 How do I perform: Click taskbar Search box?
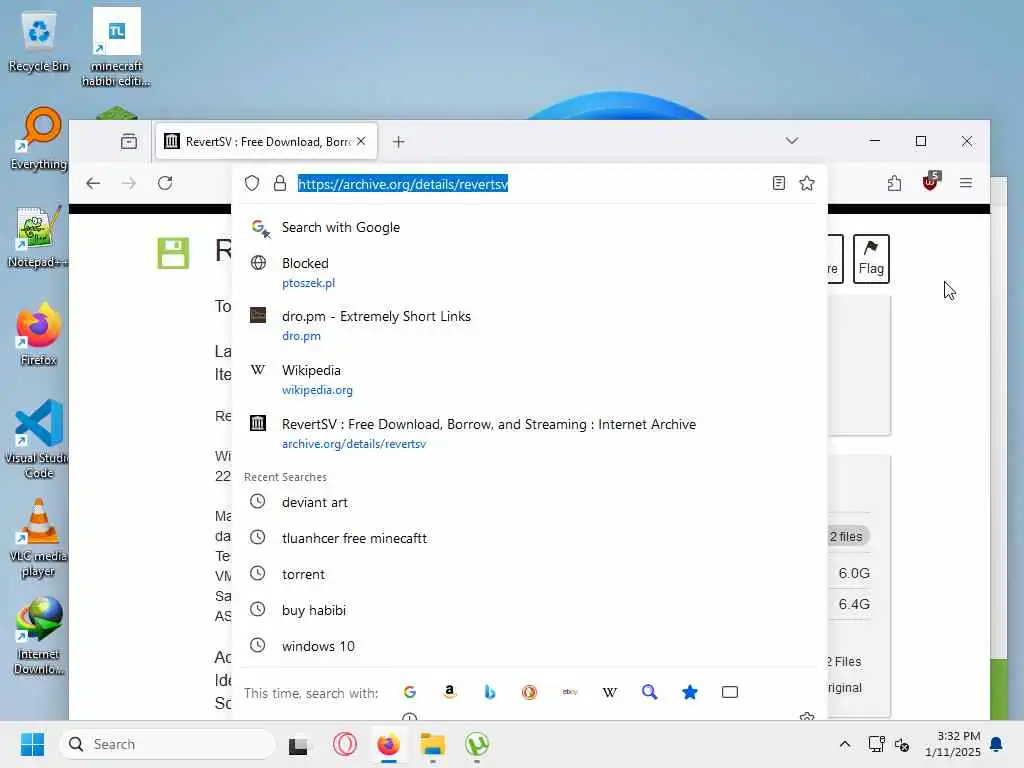click(167, 744)
